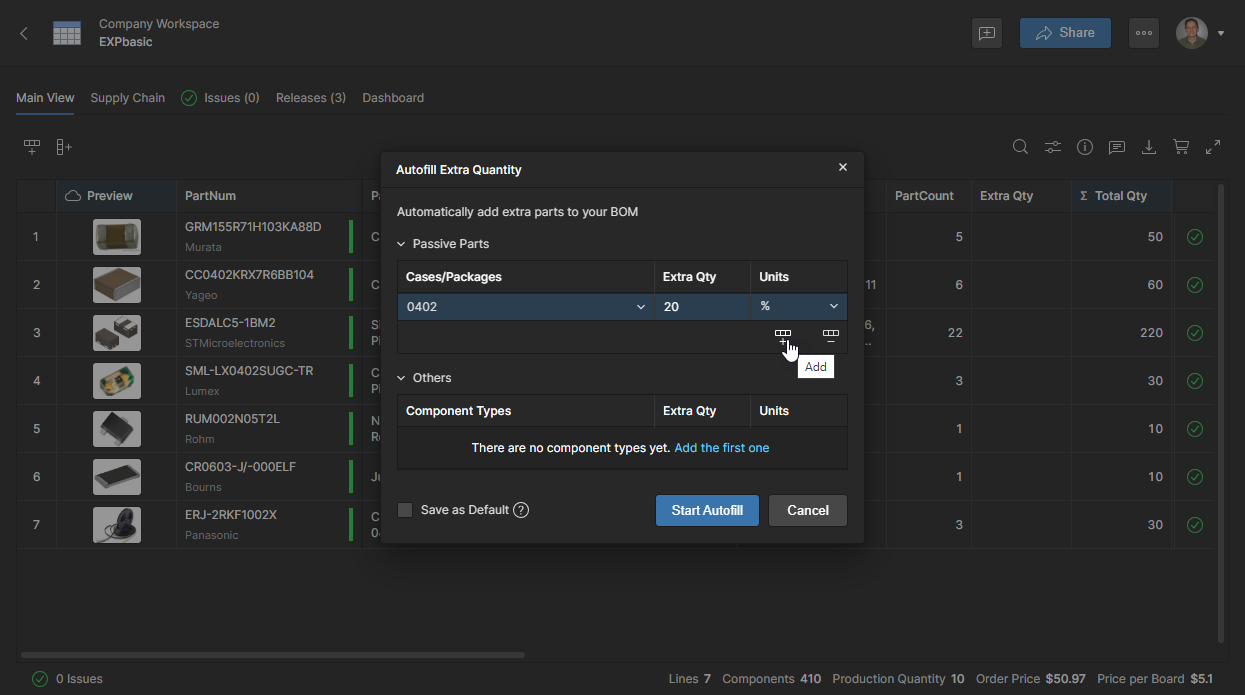Screen dimensions: 1245x695
Task: Click the Add row icon in Passive Parts
Action: (x=783, y=337)
